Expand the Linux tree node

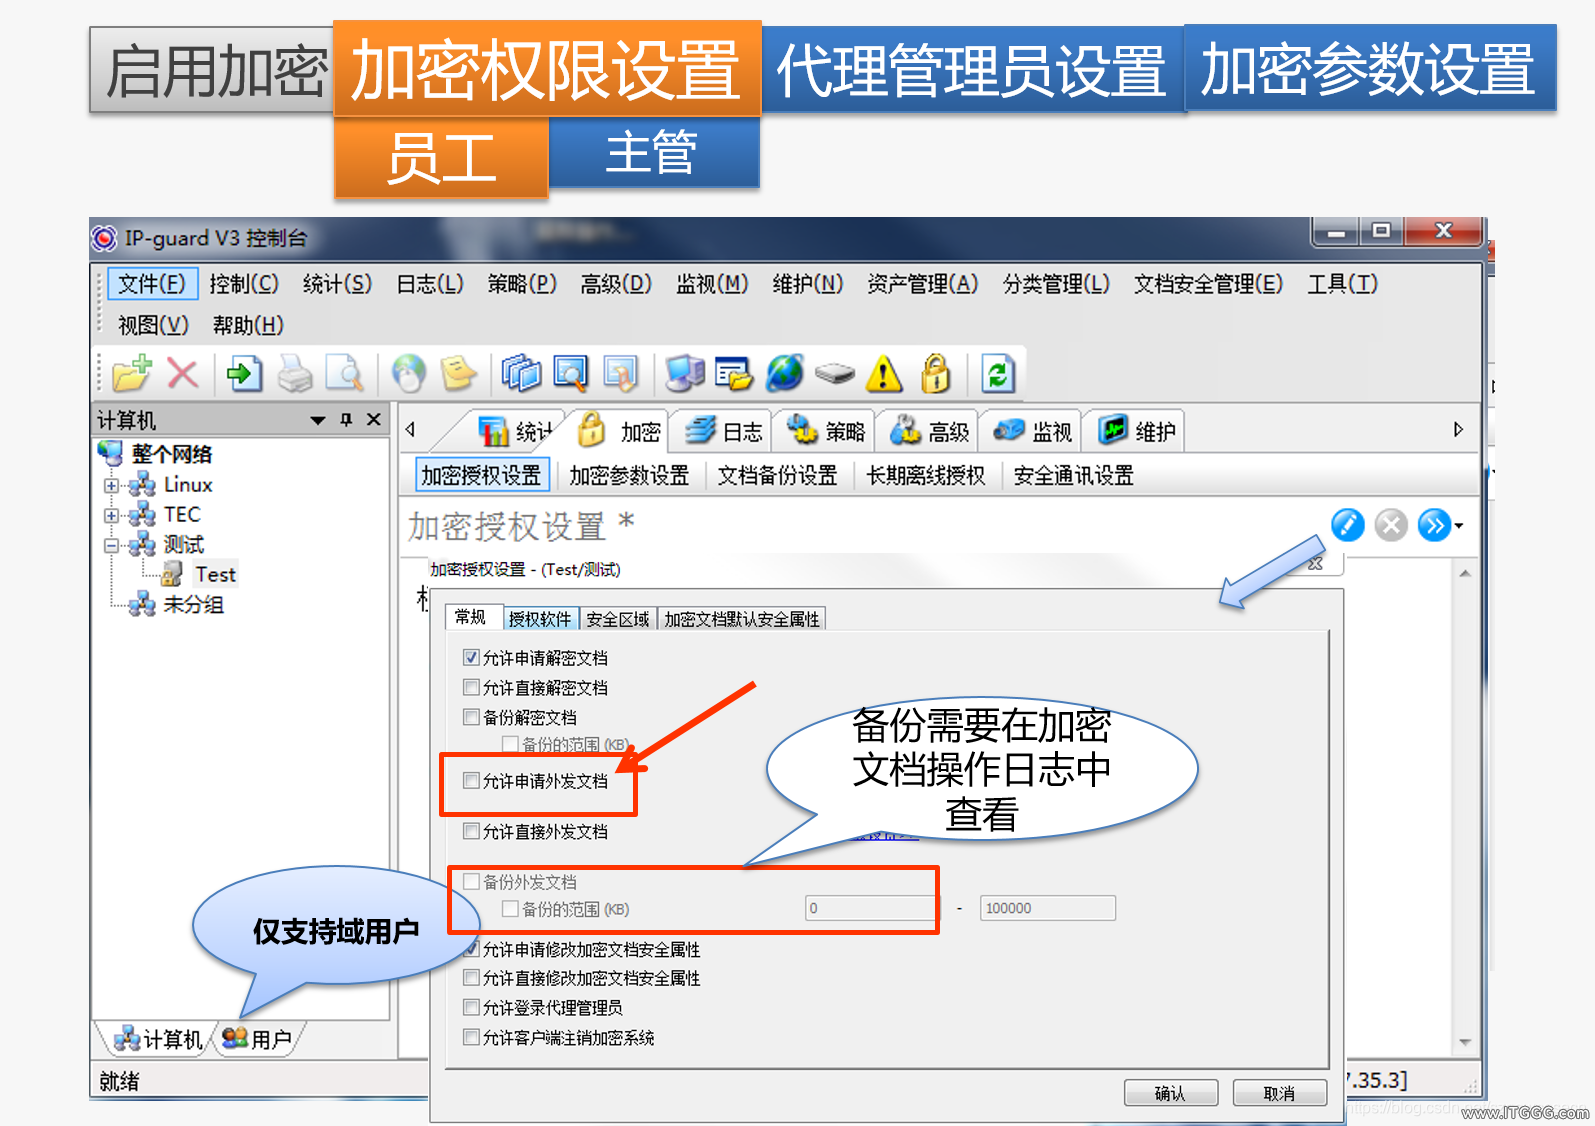[x=111, y=486]
